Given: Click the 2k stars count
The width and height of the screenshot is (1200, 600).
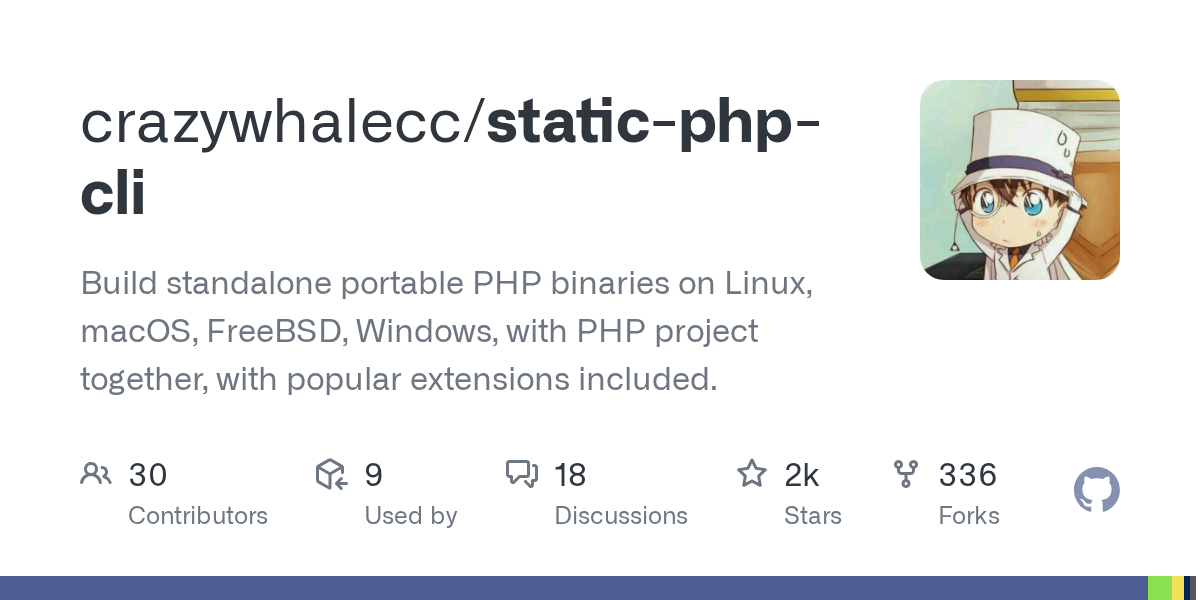Looking at the screenshot, I should (x=802, y=475).
